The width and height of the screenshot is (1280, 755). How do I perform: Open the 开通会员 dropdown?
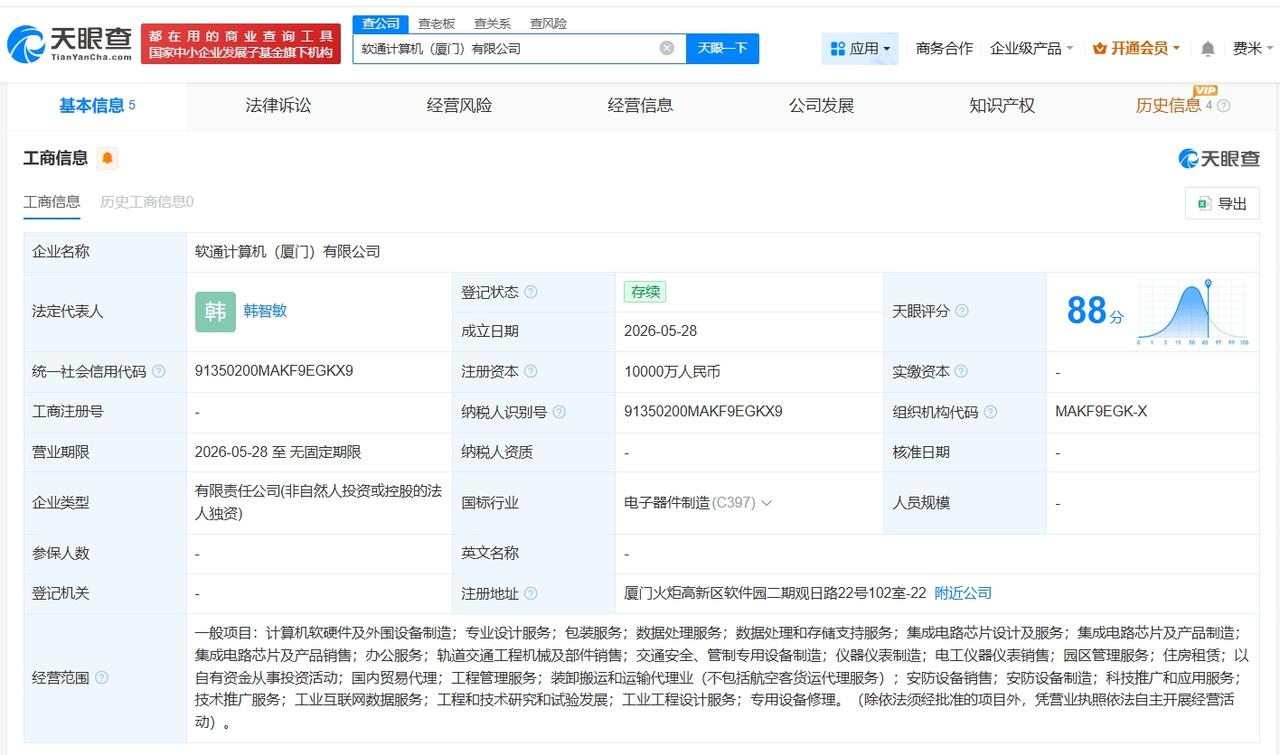pyautogui.click(x=1136, y=48)
